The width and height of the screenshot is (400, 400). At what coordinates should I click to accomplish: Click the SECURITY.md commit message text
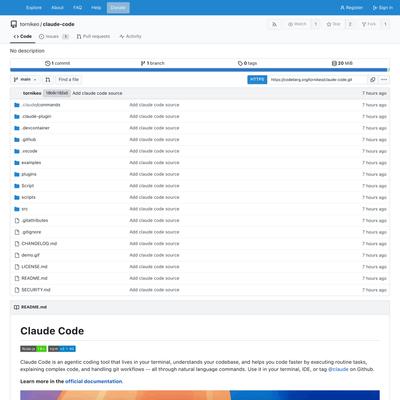[x=154, y=290]
